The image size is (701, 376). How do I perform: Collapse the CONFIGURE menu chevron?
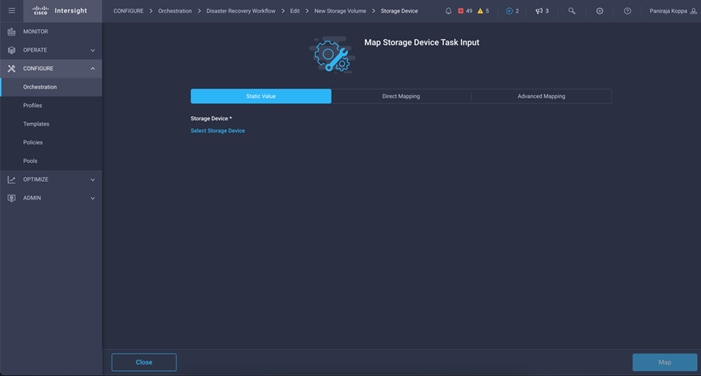pyautogui.click(x=93, y=68)
